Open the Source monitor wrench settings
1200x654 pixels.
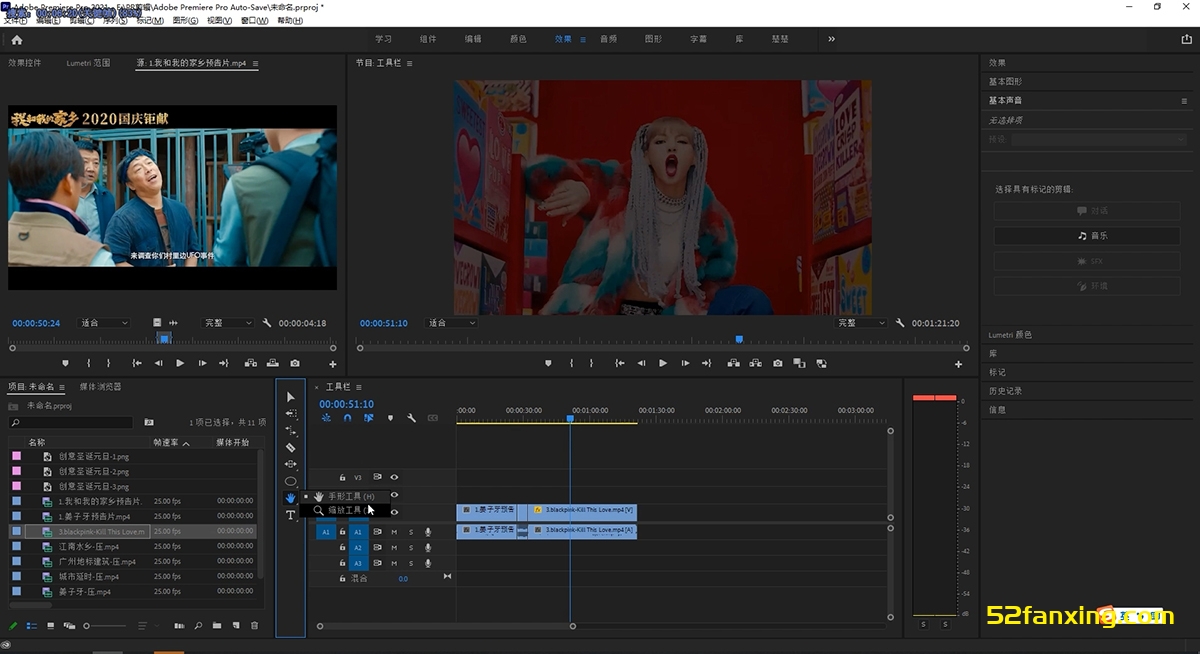(x=267, y=323)
